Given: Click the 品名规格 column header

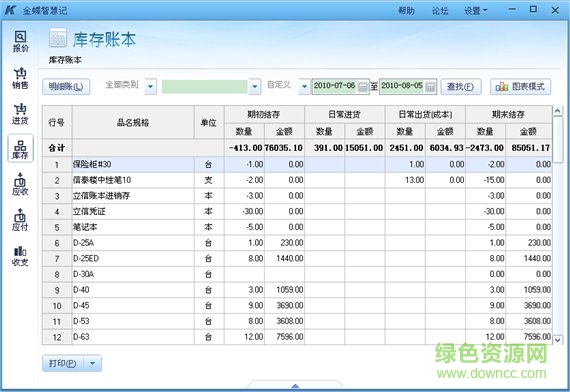Looking at the screenshot, I should point(133,123).
